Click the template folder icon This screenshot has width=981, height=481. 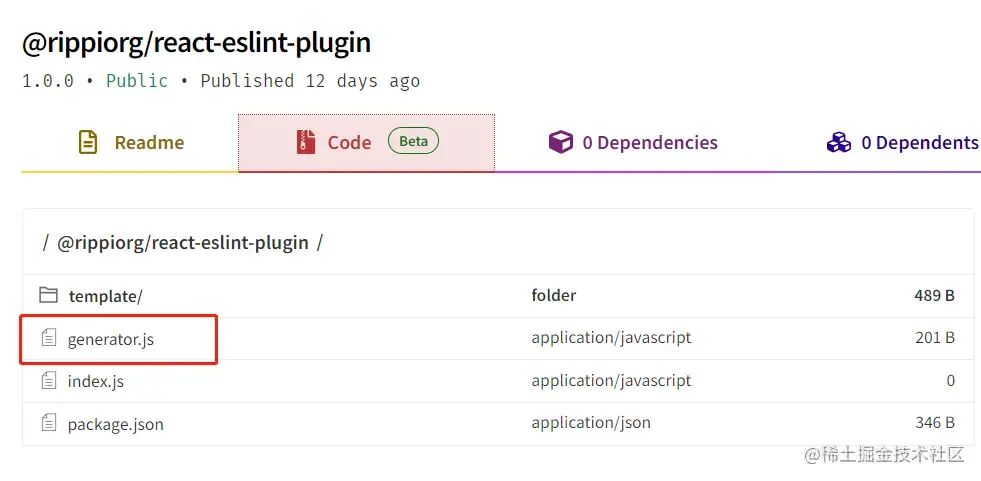(x=48, y=295)
